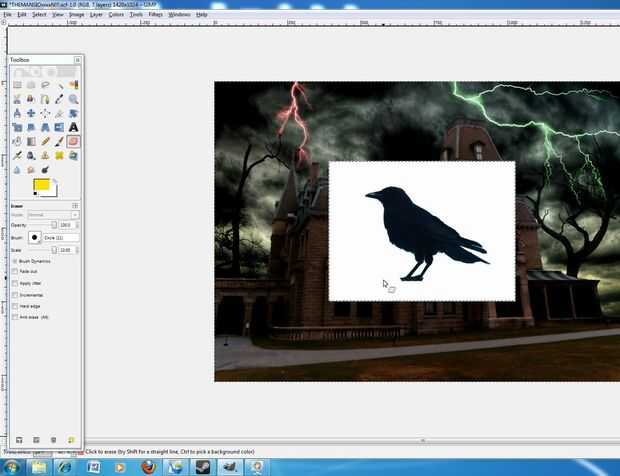Open the Mode dropdown in tool options

[53, 215]
